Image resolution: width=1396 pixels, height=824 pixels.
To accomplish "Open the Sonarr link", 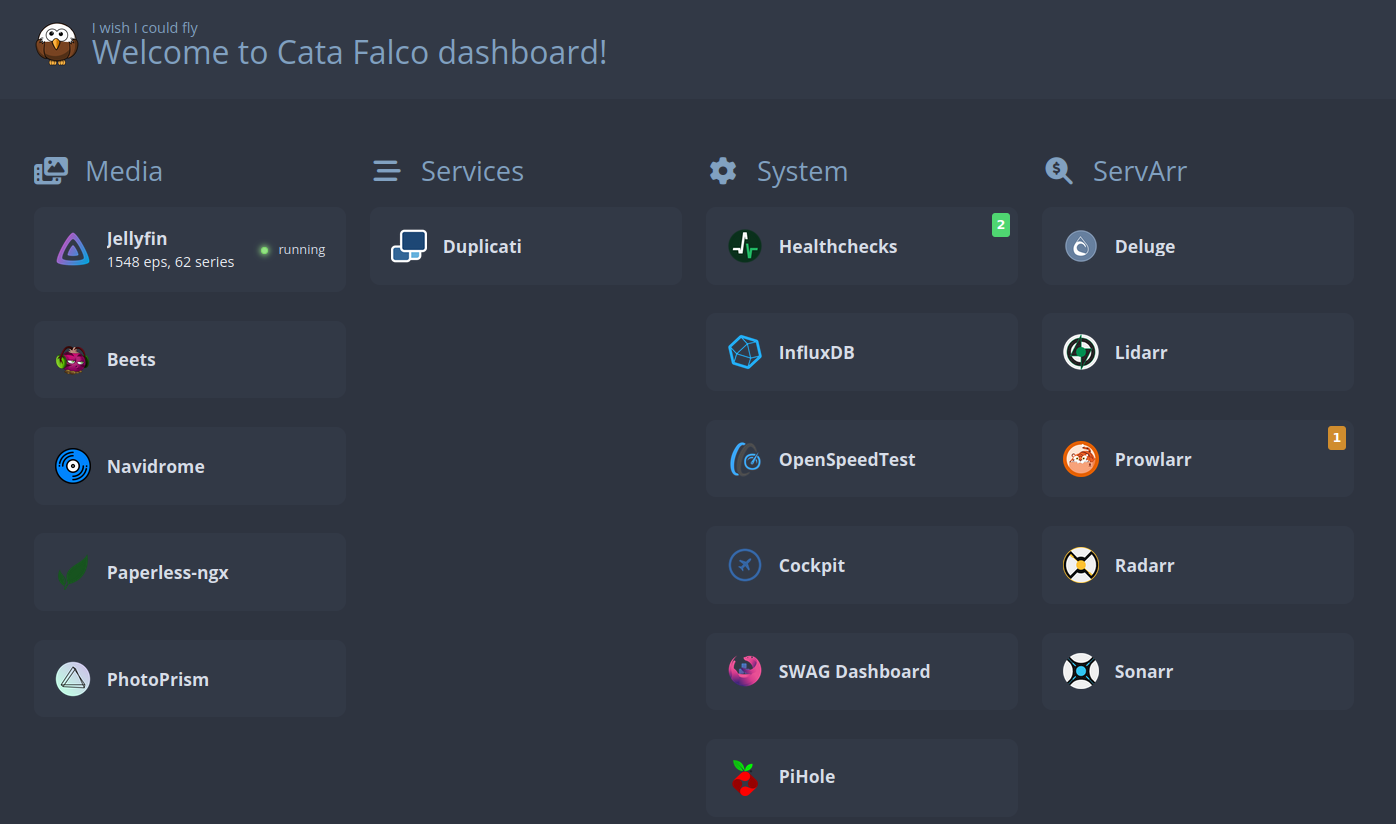I will coord(1198,671).
